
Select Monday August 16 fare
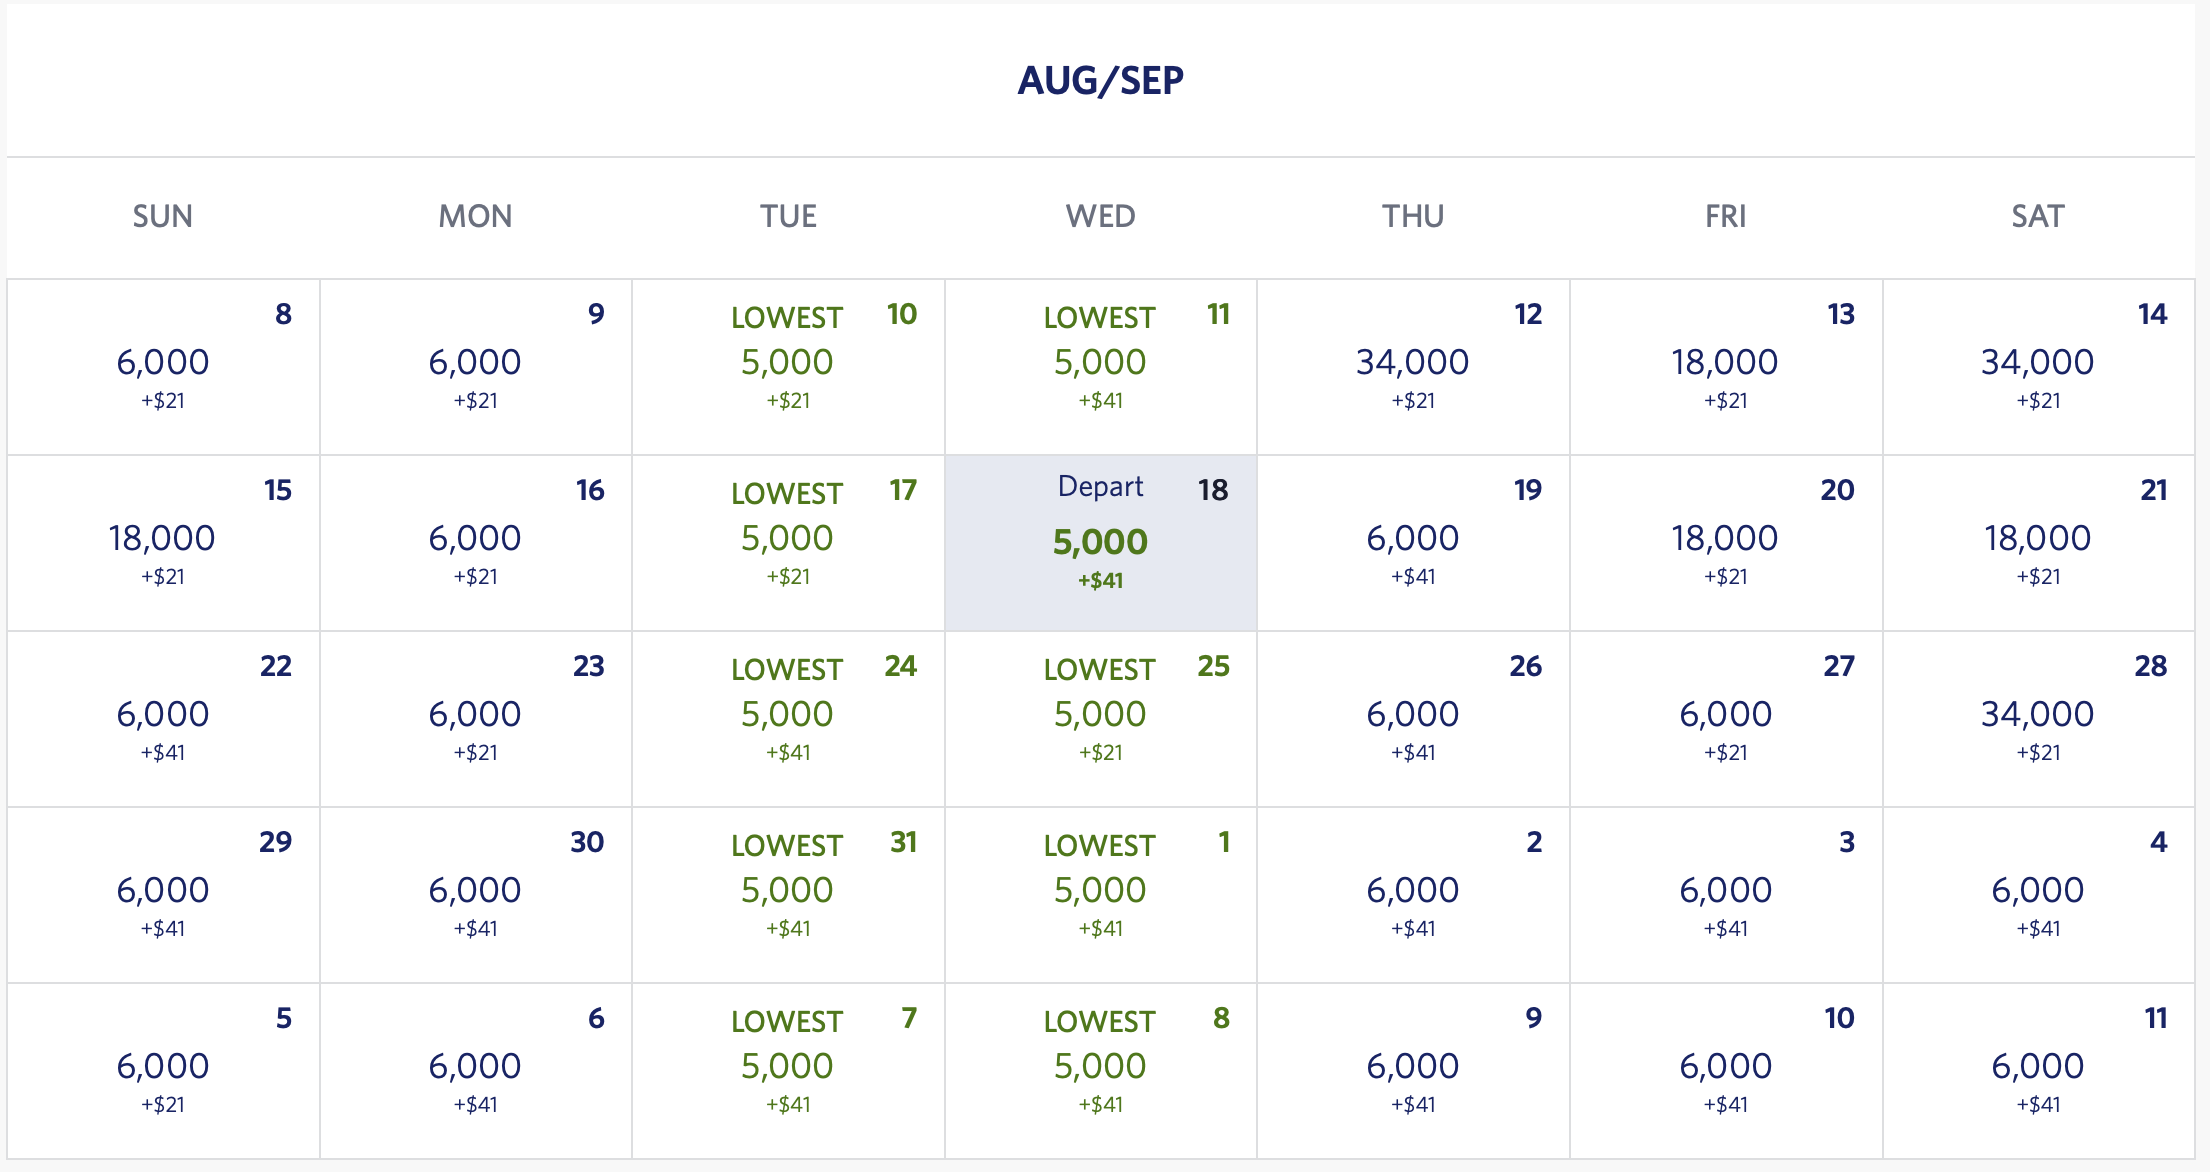477,540
